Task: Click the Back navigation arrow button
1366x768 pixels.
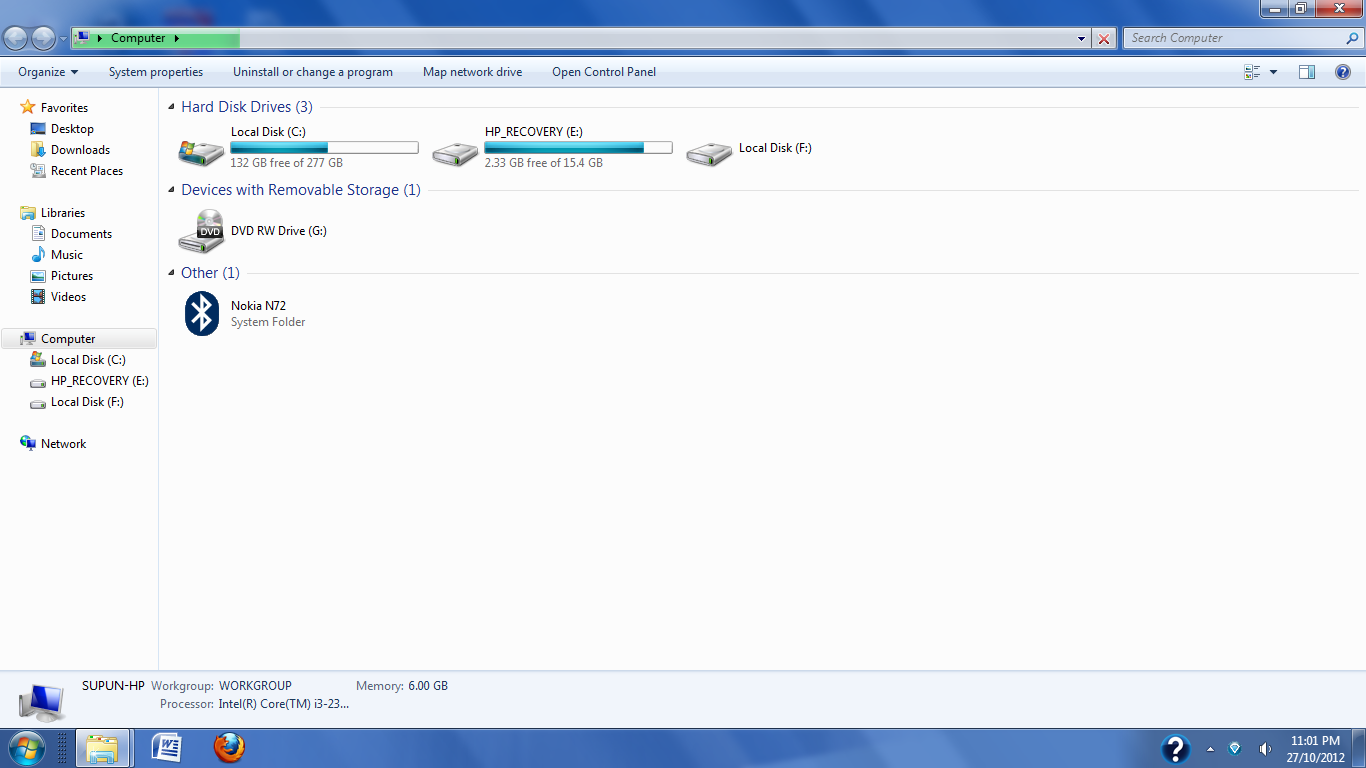Action: coord(16,38)
